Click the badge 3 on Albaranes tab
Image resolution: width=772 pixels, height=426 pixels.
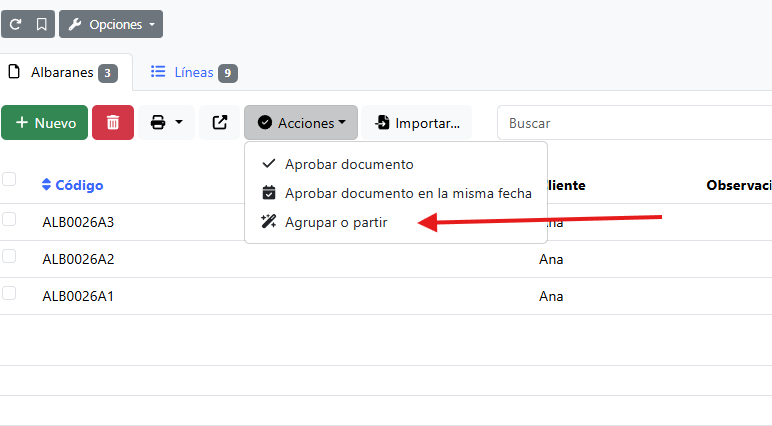108,73
